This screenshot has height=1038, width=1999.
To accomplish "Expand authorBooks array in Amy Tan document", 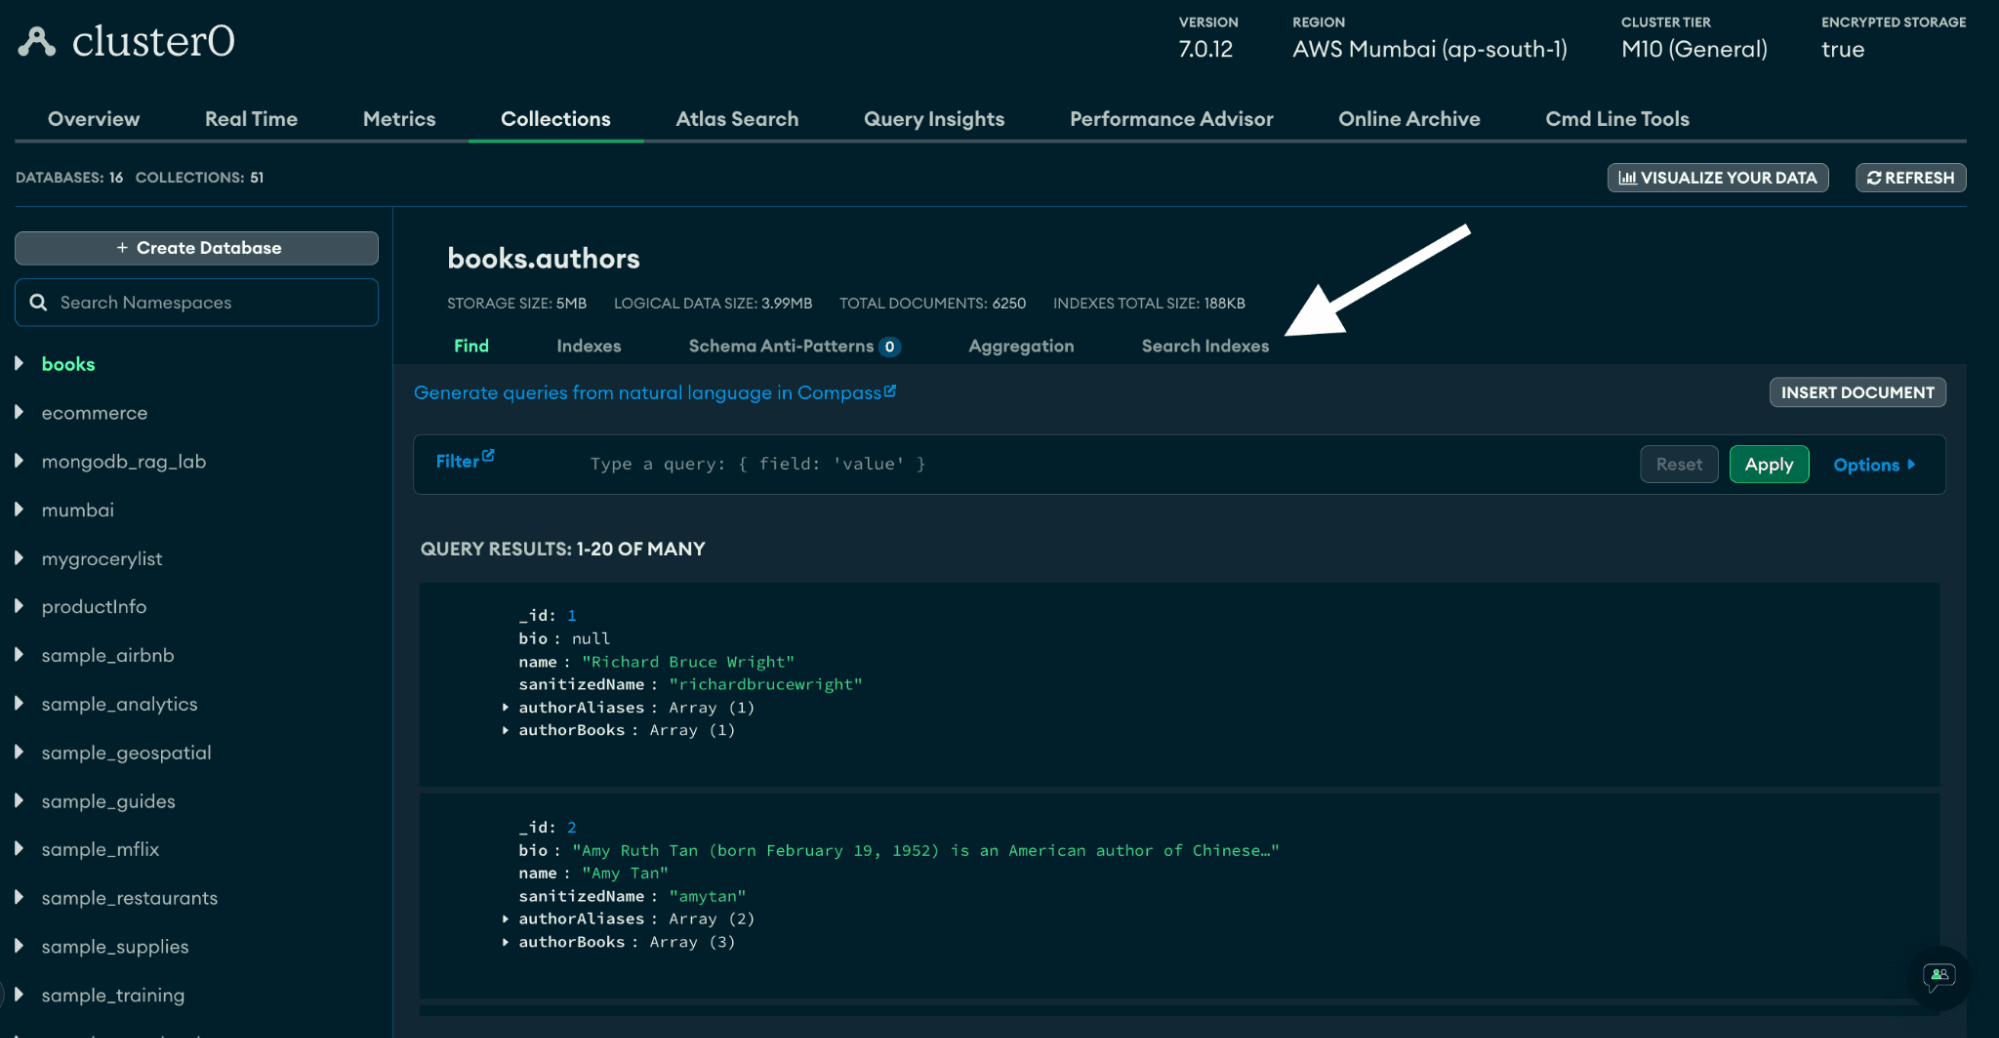I will click(x=505, y=942).
